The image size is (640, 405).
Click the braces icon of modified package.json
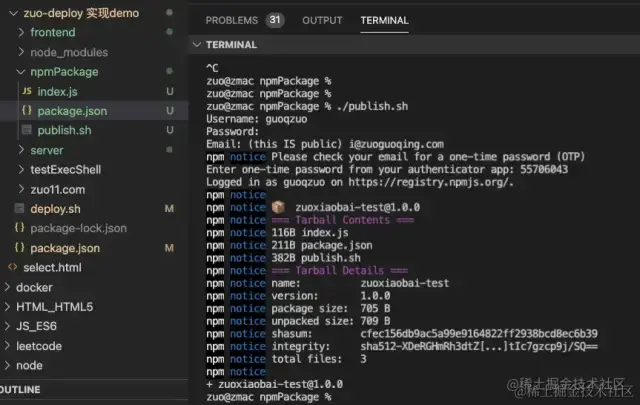coord(19,247)
